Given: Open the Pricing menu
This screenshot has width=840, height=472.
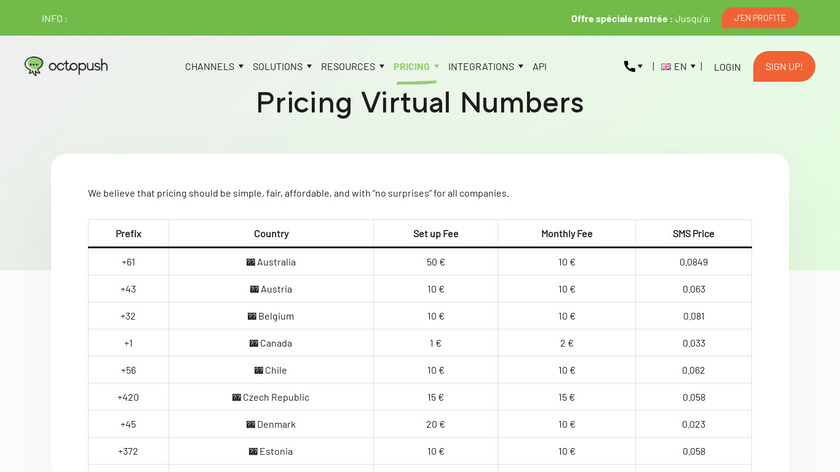Looking at the screenshot, I should coord(416,67).
